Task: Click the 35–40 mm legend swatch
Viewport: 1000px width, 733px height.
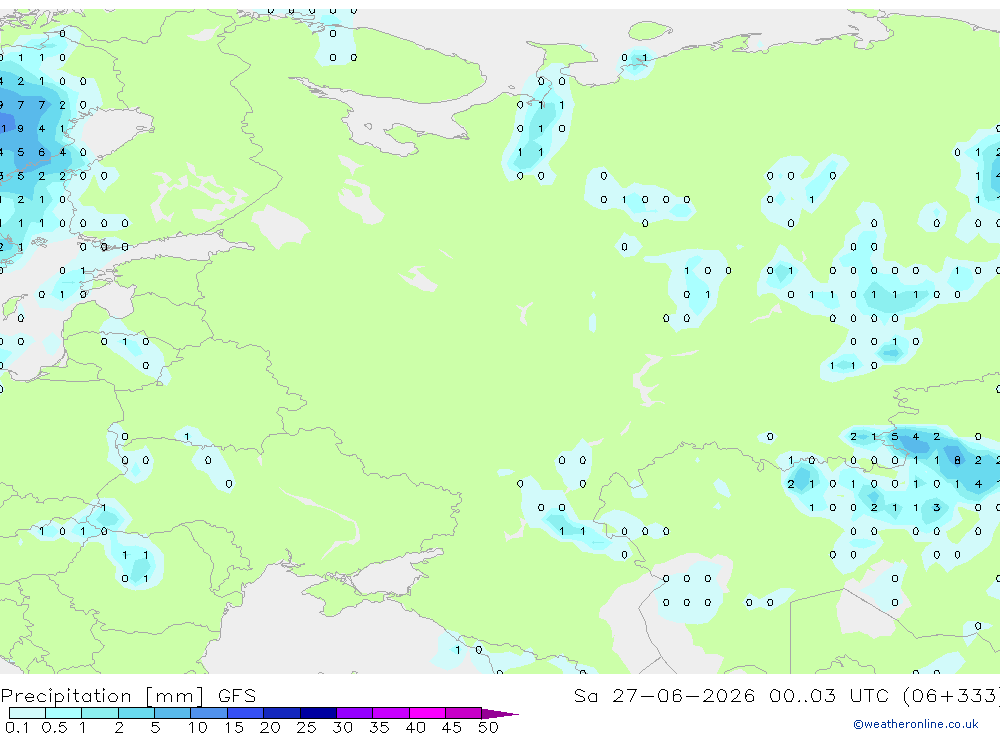Action: [x=391, y=713]
